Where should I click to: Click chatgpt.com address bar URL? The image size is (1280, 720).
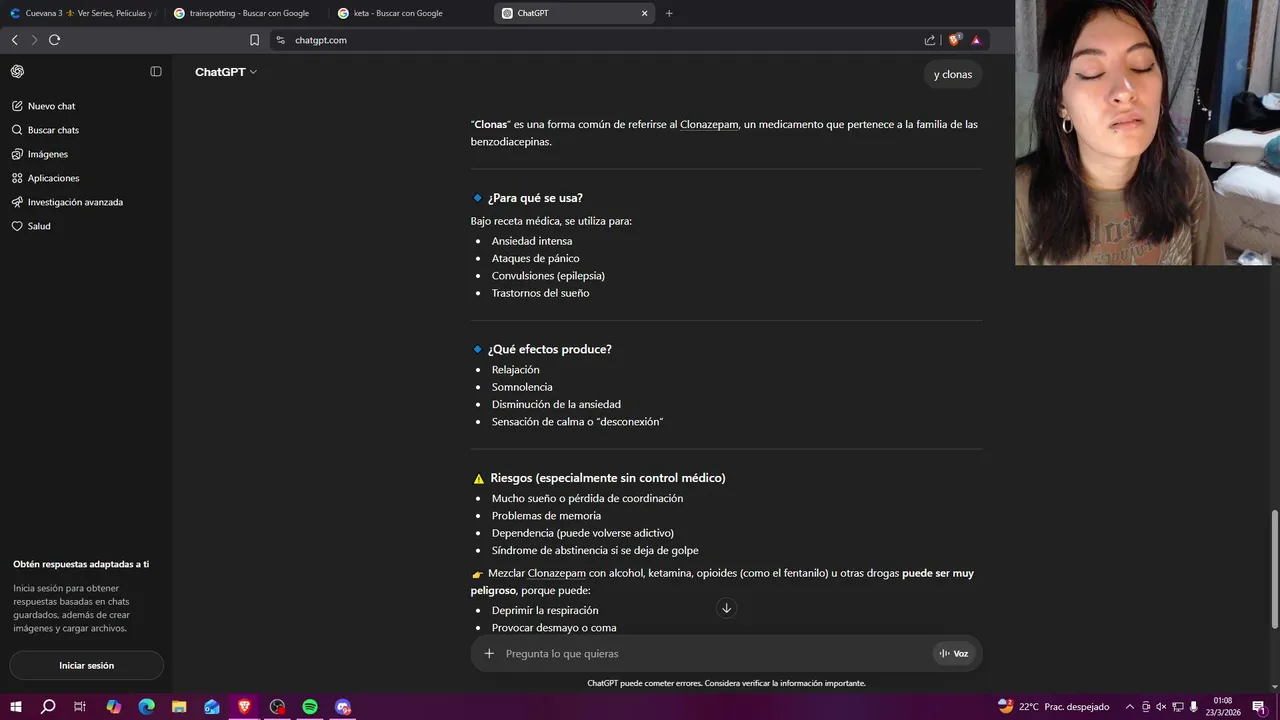tap(321, 40)
